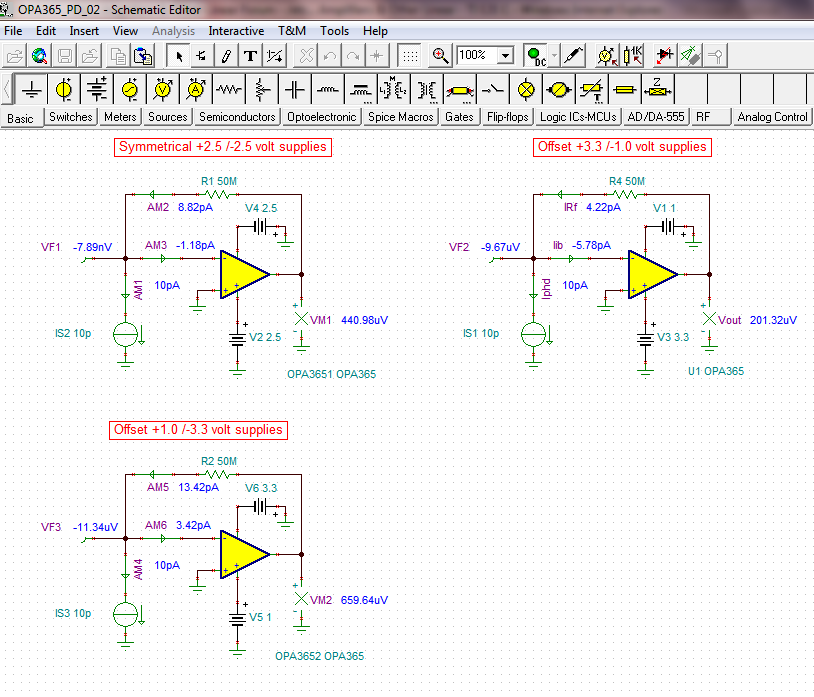The image size is (814, 697).
Task: Click the probe tool icon
Action: [x=573, y=55]
